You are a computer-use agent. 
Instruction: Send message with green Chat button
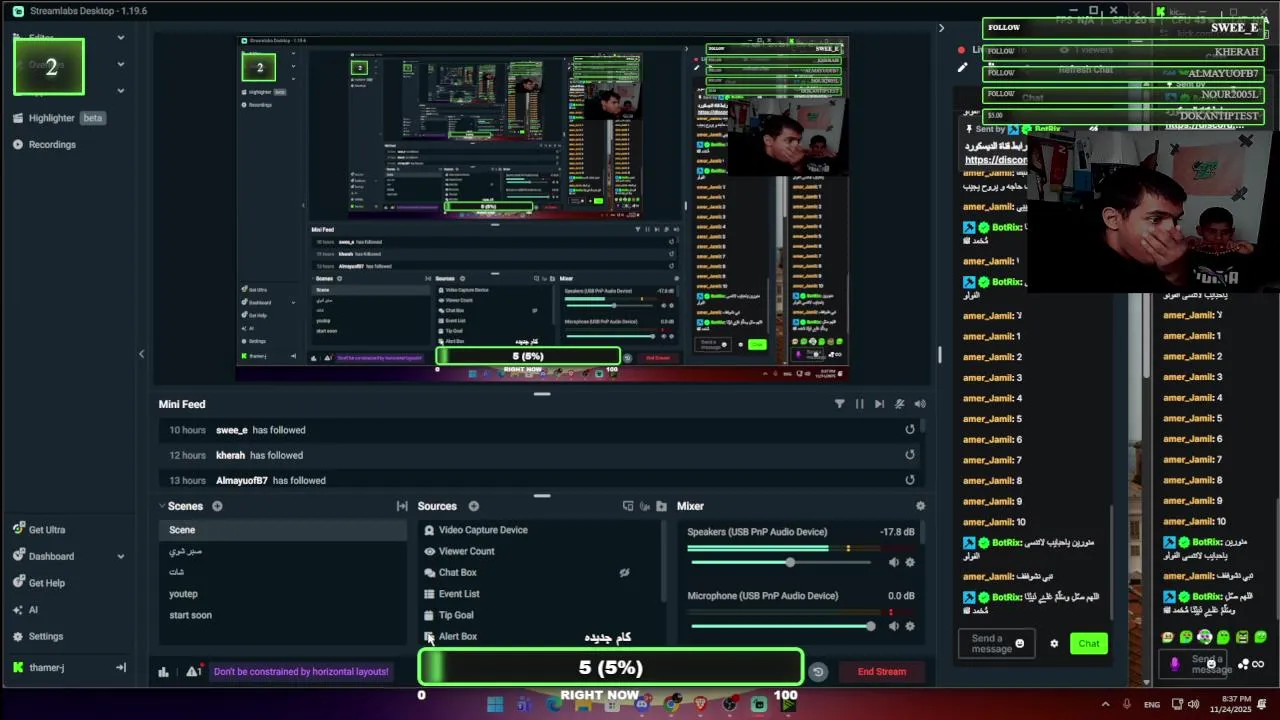click(x=1089, y=644)
